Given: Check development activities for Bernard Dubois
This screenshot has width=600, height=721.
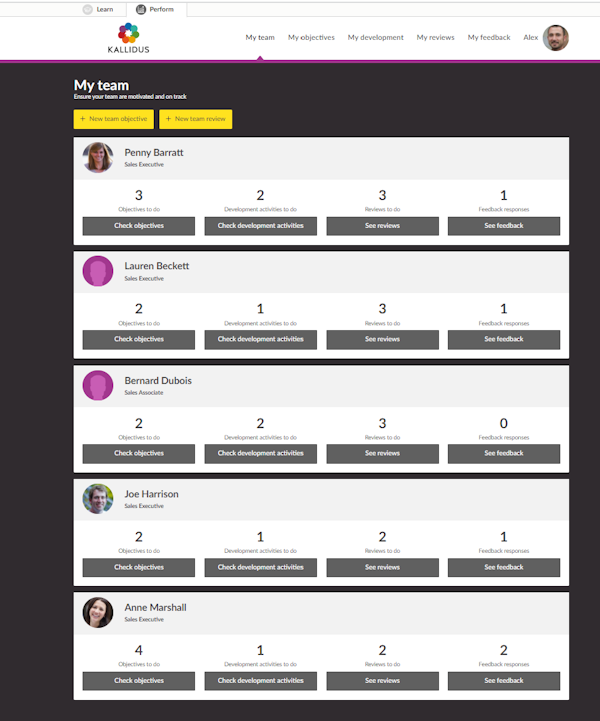Looking at the screenshot, I should [260, 453].
